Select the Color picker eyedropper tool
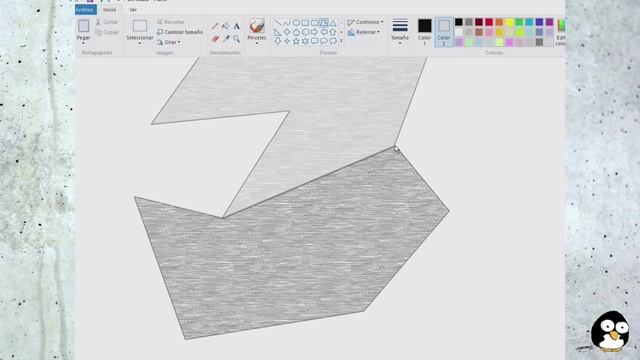 pyautogui.click(x=226, y=39)
